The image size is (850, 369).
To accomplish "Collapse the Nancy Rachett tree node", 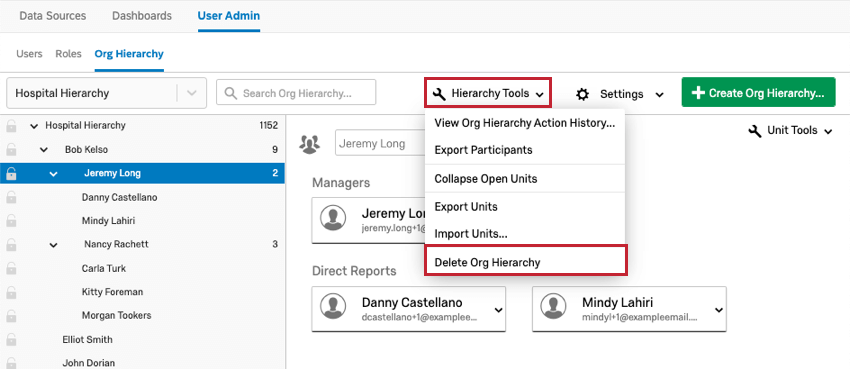I will (53, 245).
